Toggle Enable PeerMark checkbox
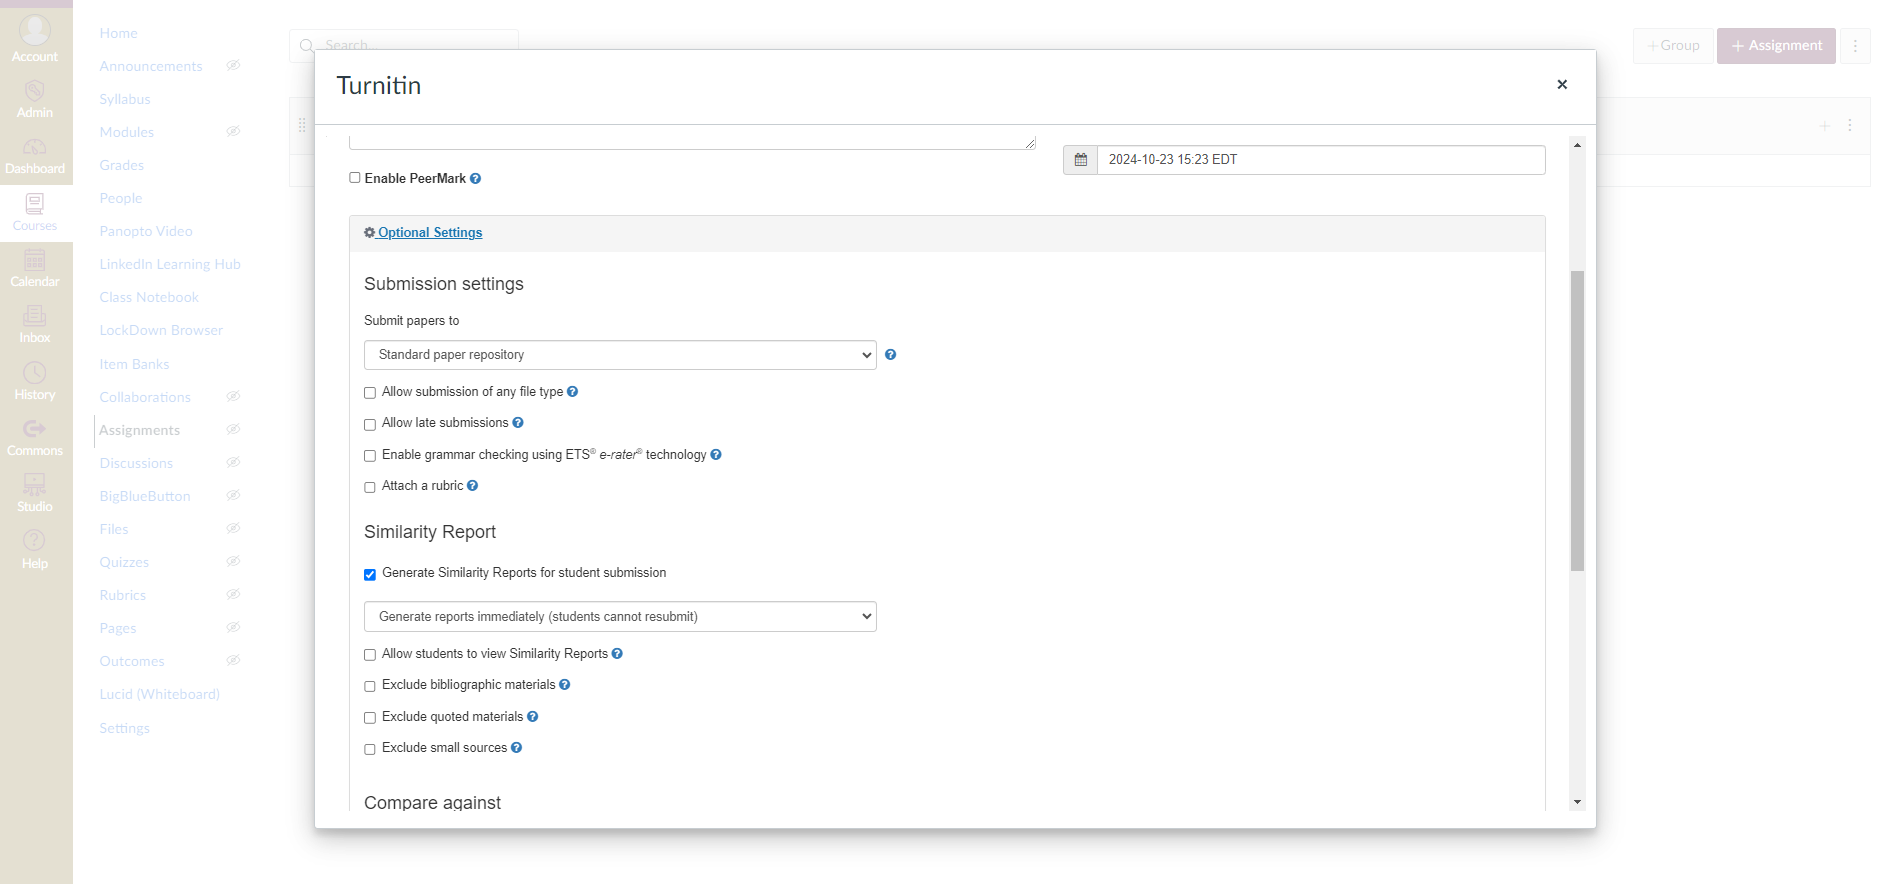The image size is (1887, 884). pos(355,178)
